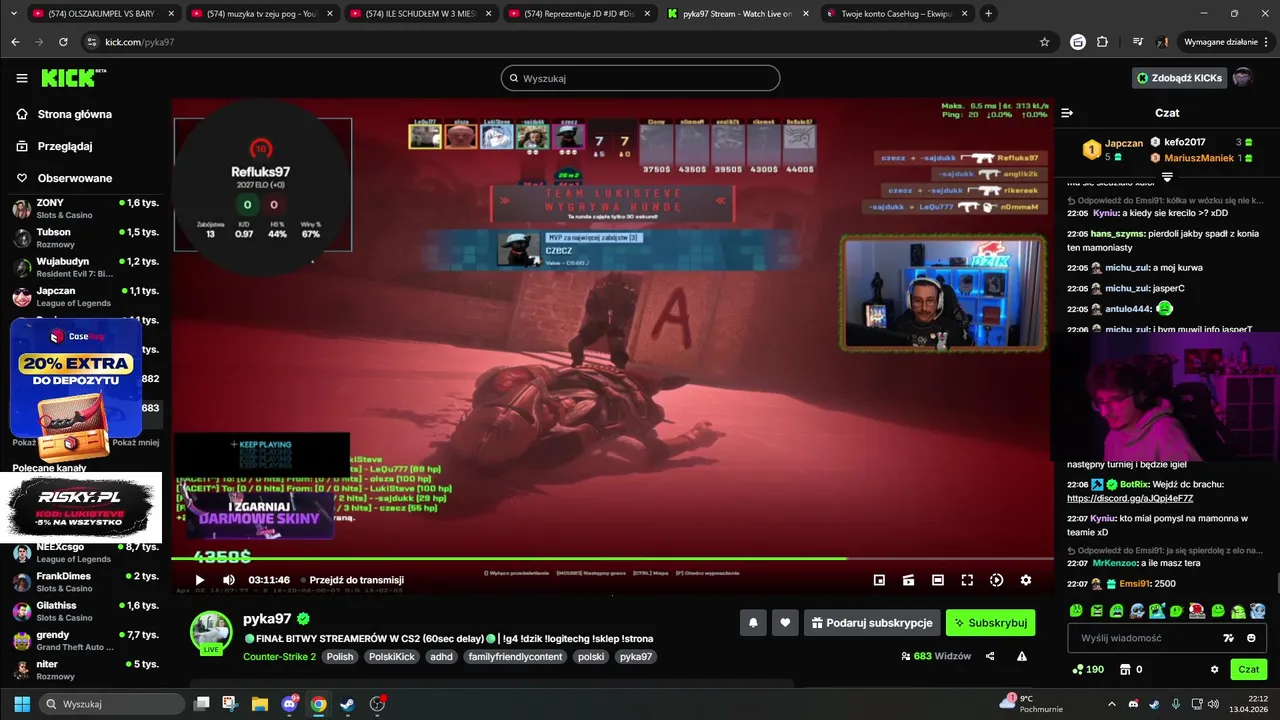Open the channel points 190 balance
Image resolution: width=1280 pixels, height=720 pixels.
coord(1088,669)
